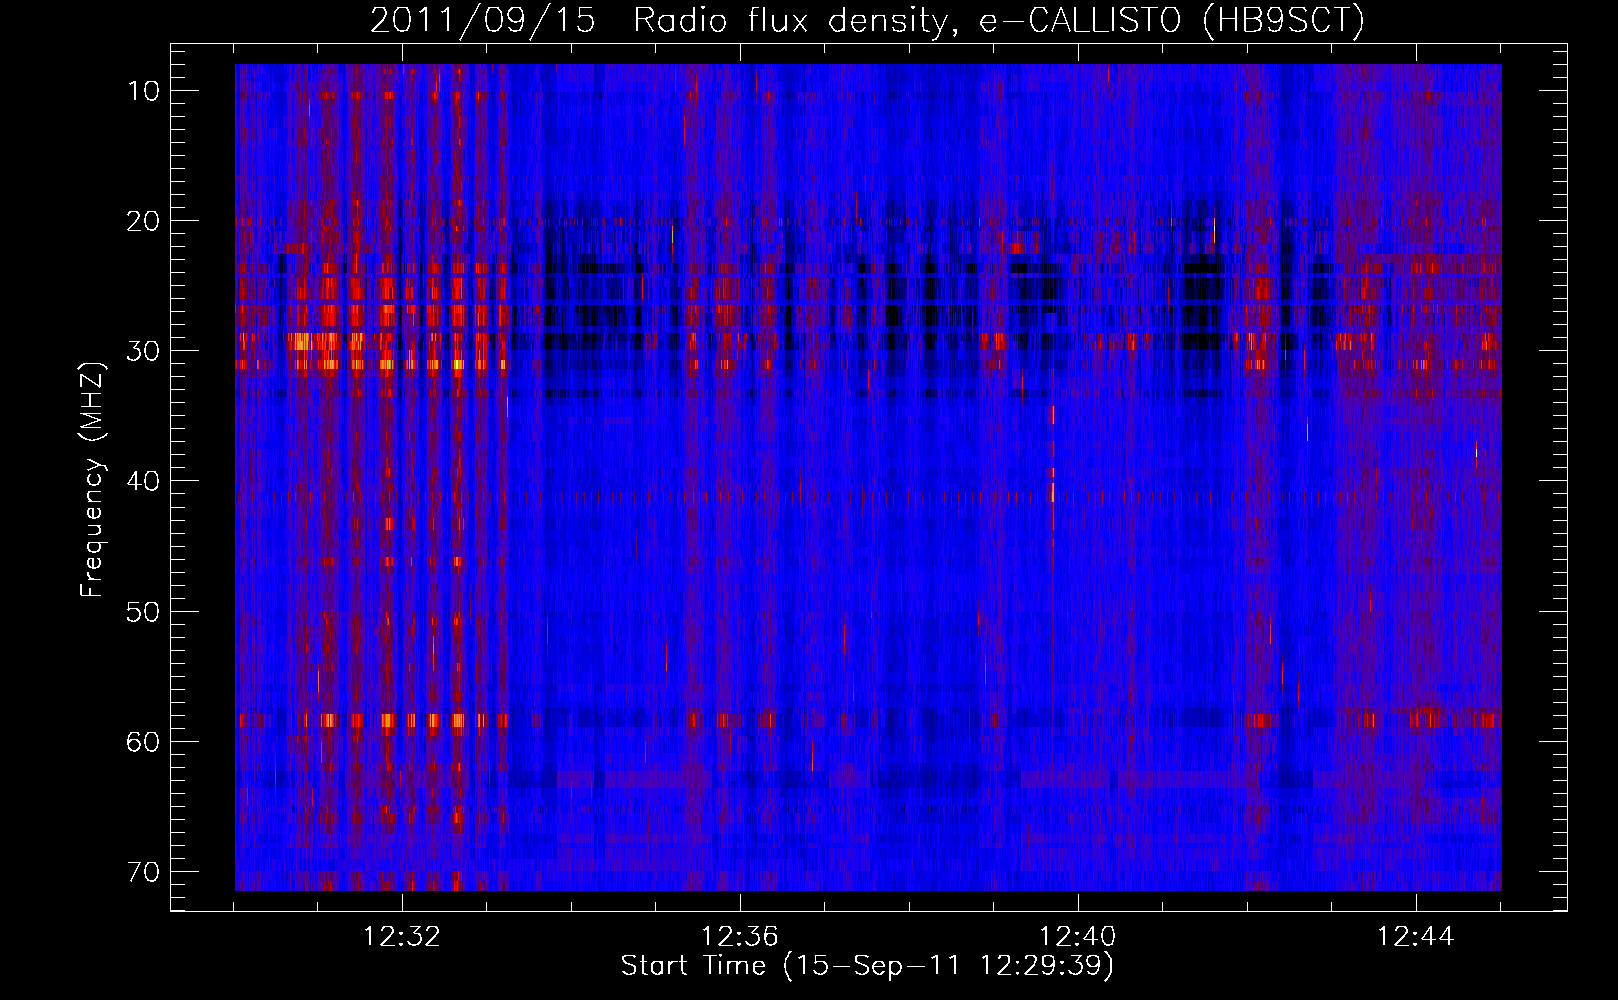Click the '50' frequency tick label
Screen dimensions: 1618x1000
click(143, 611)
